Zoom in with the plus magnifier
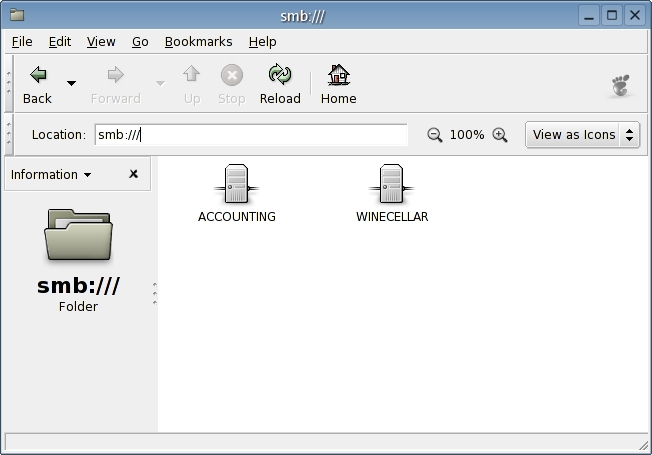Image resolution: width=652 pixels, height=455 pixels. pyautogui.click(x=500, y=135)
